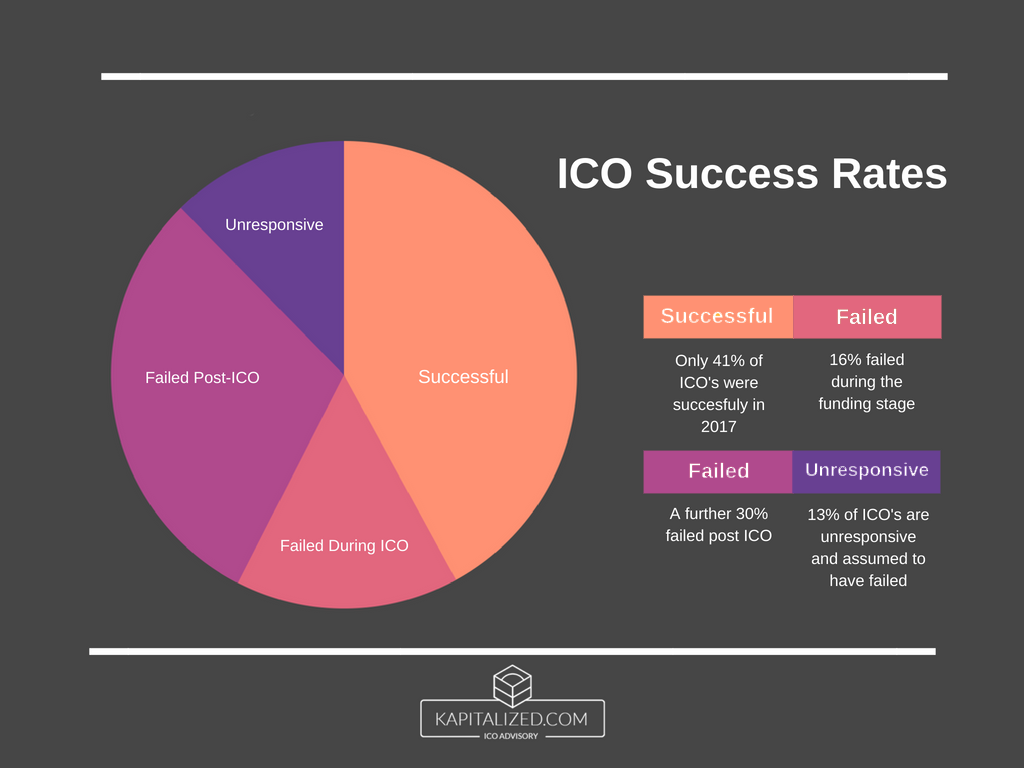1024x768 pixels.
Task: Select the ICO Success Rates title
Action: pos(752,174)
